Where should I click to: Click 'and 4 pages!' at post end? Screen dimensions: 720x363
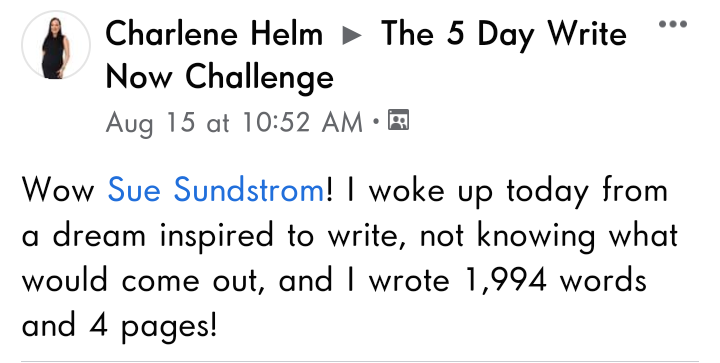(119, 327)
